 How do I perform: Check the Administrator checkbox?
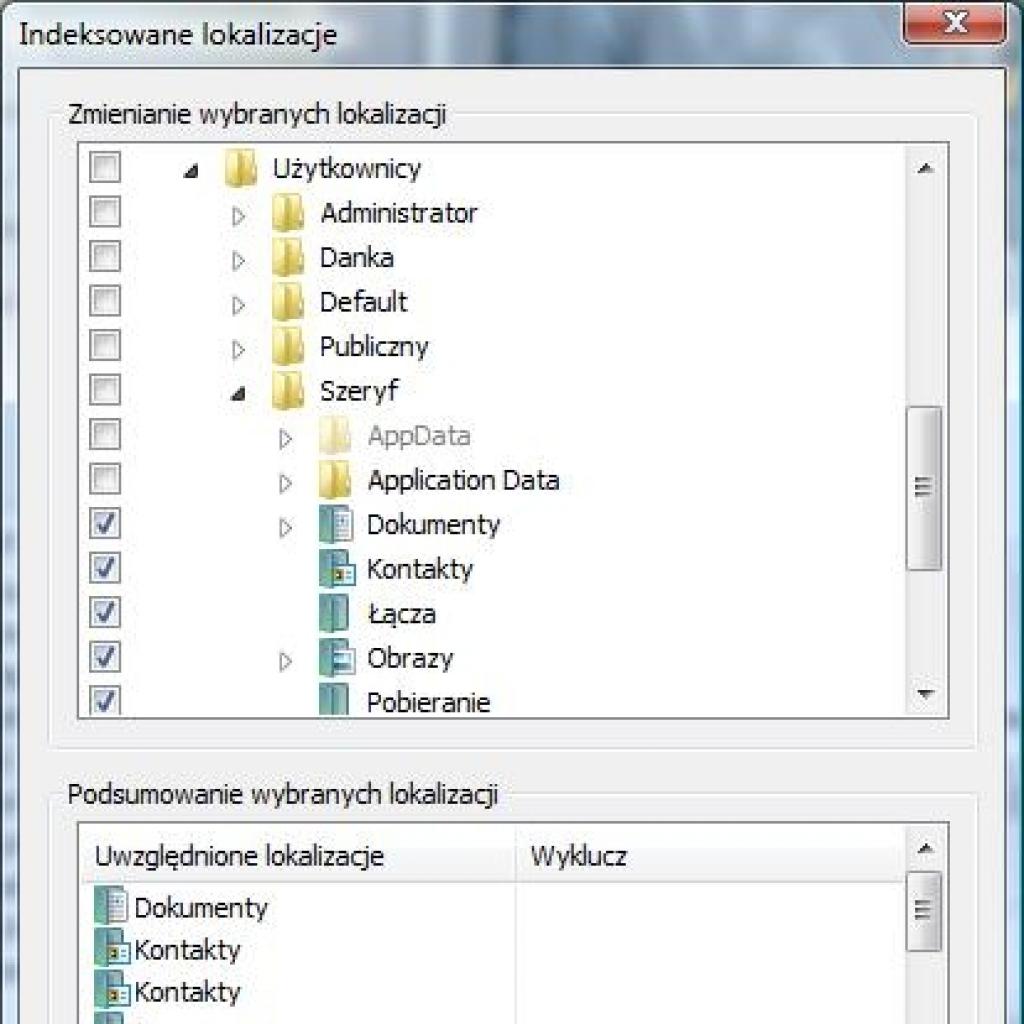coord(105,212)
